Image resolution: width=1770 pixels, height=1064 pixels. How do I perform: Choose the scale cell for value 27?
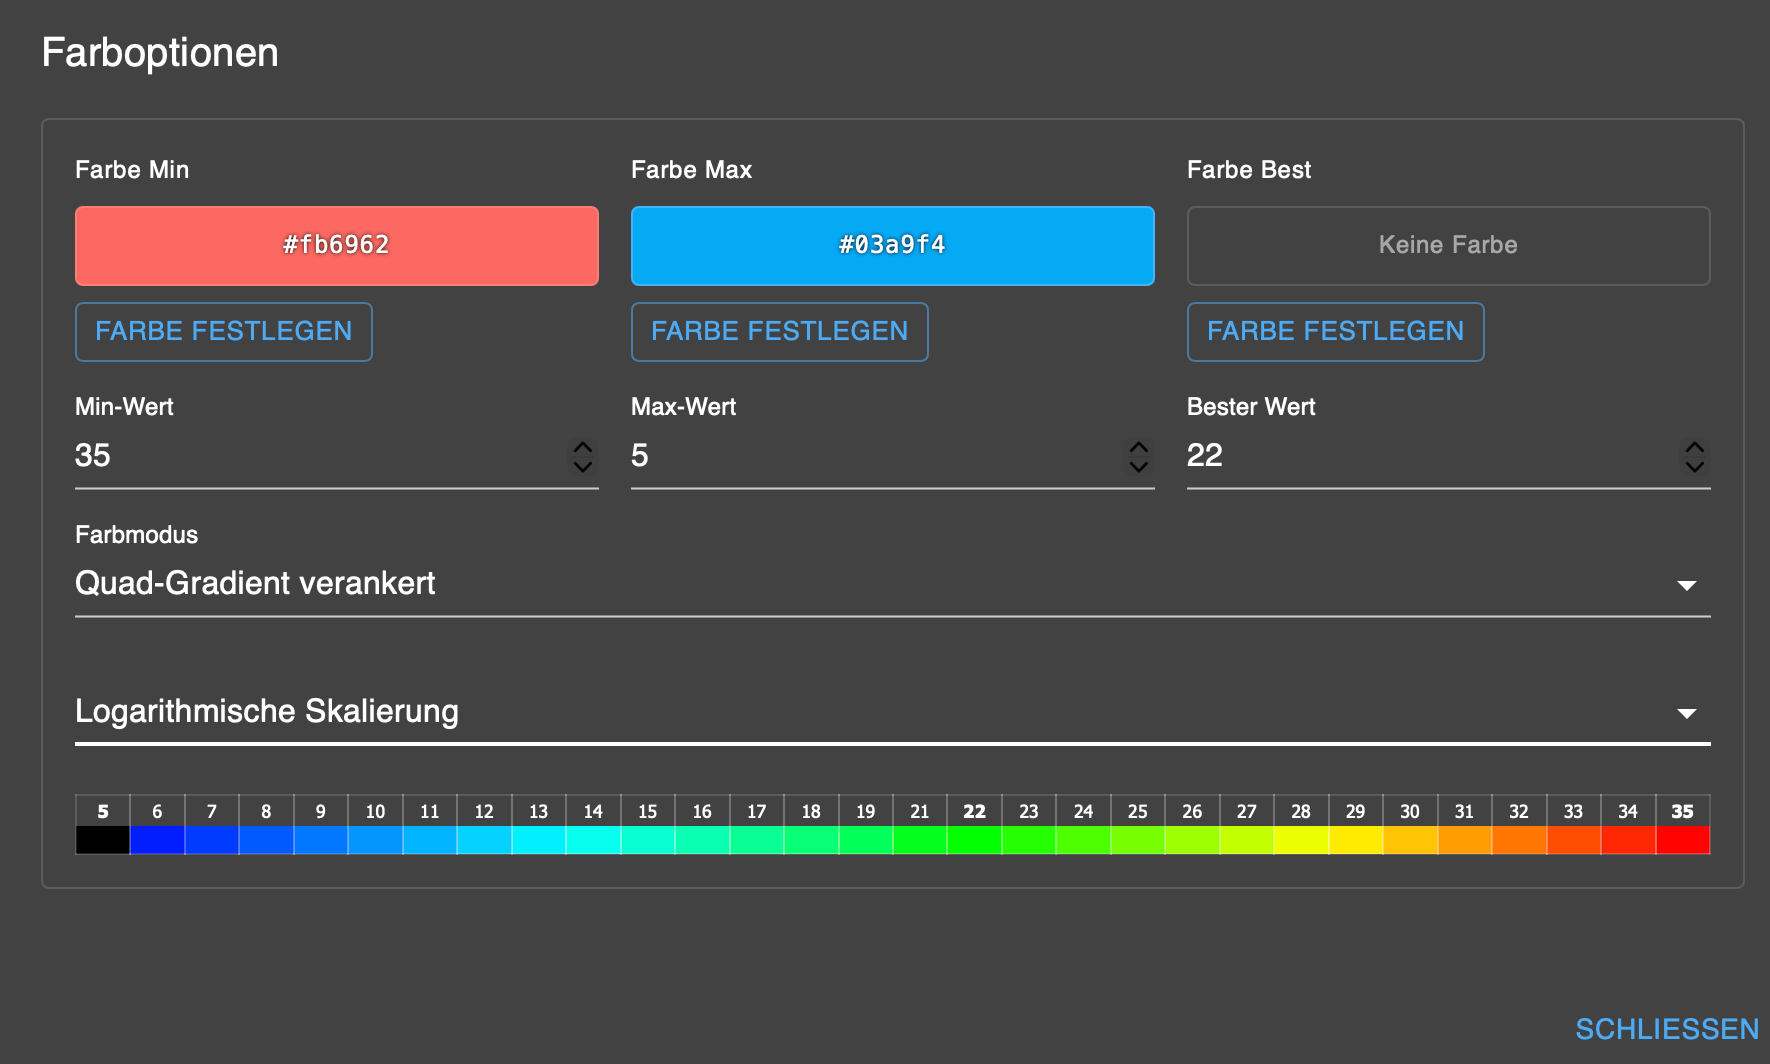point(1247,825)
